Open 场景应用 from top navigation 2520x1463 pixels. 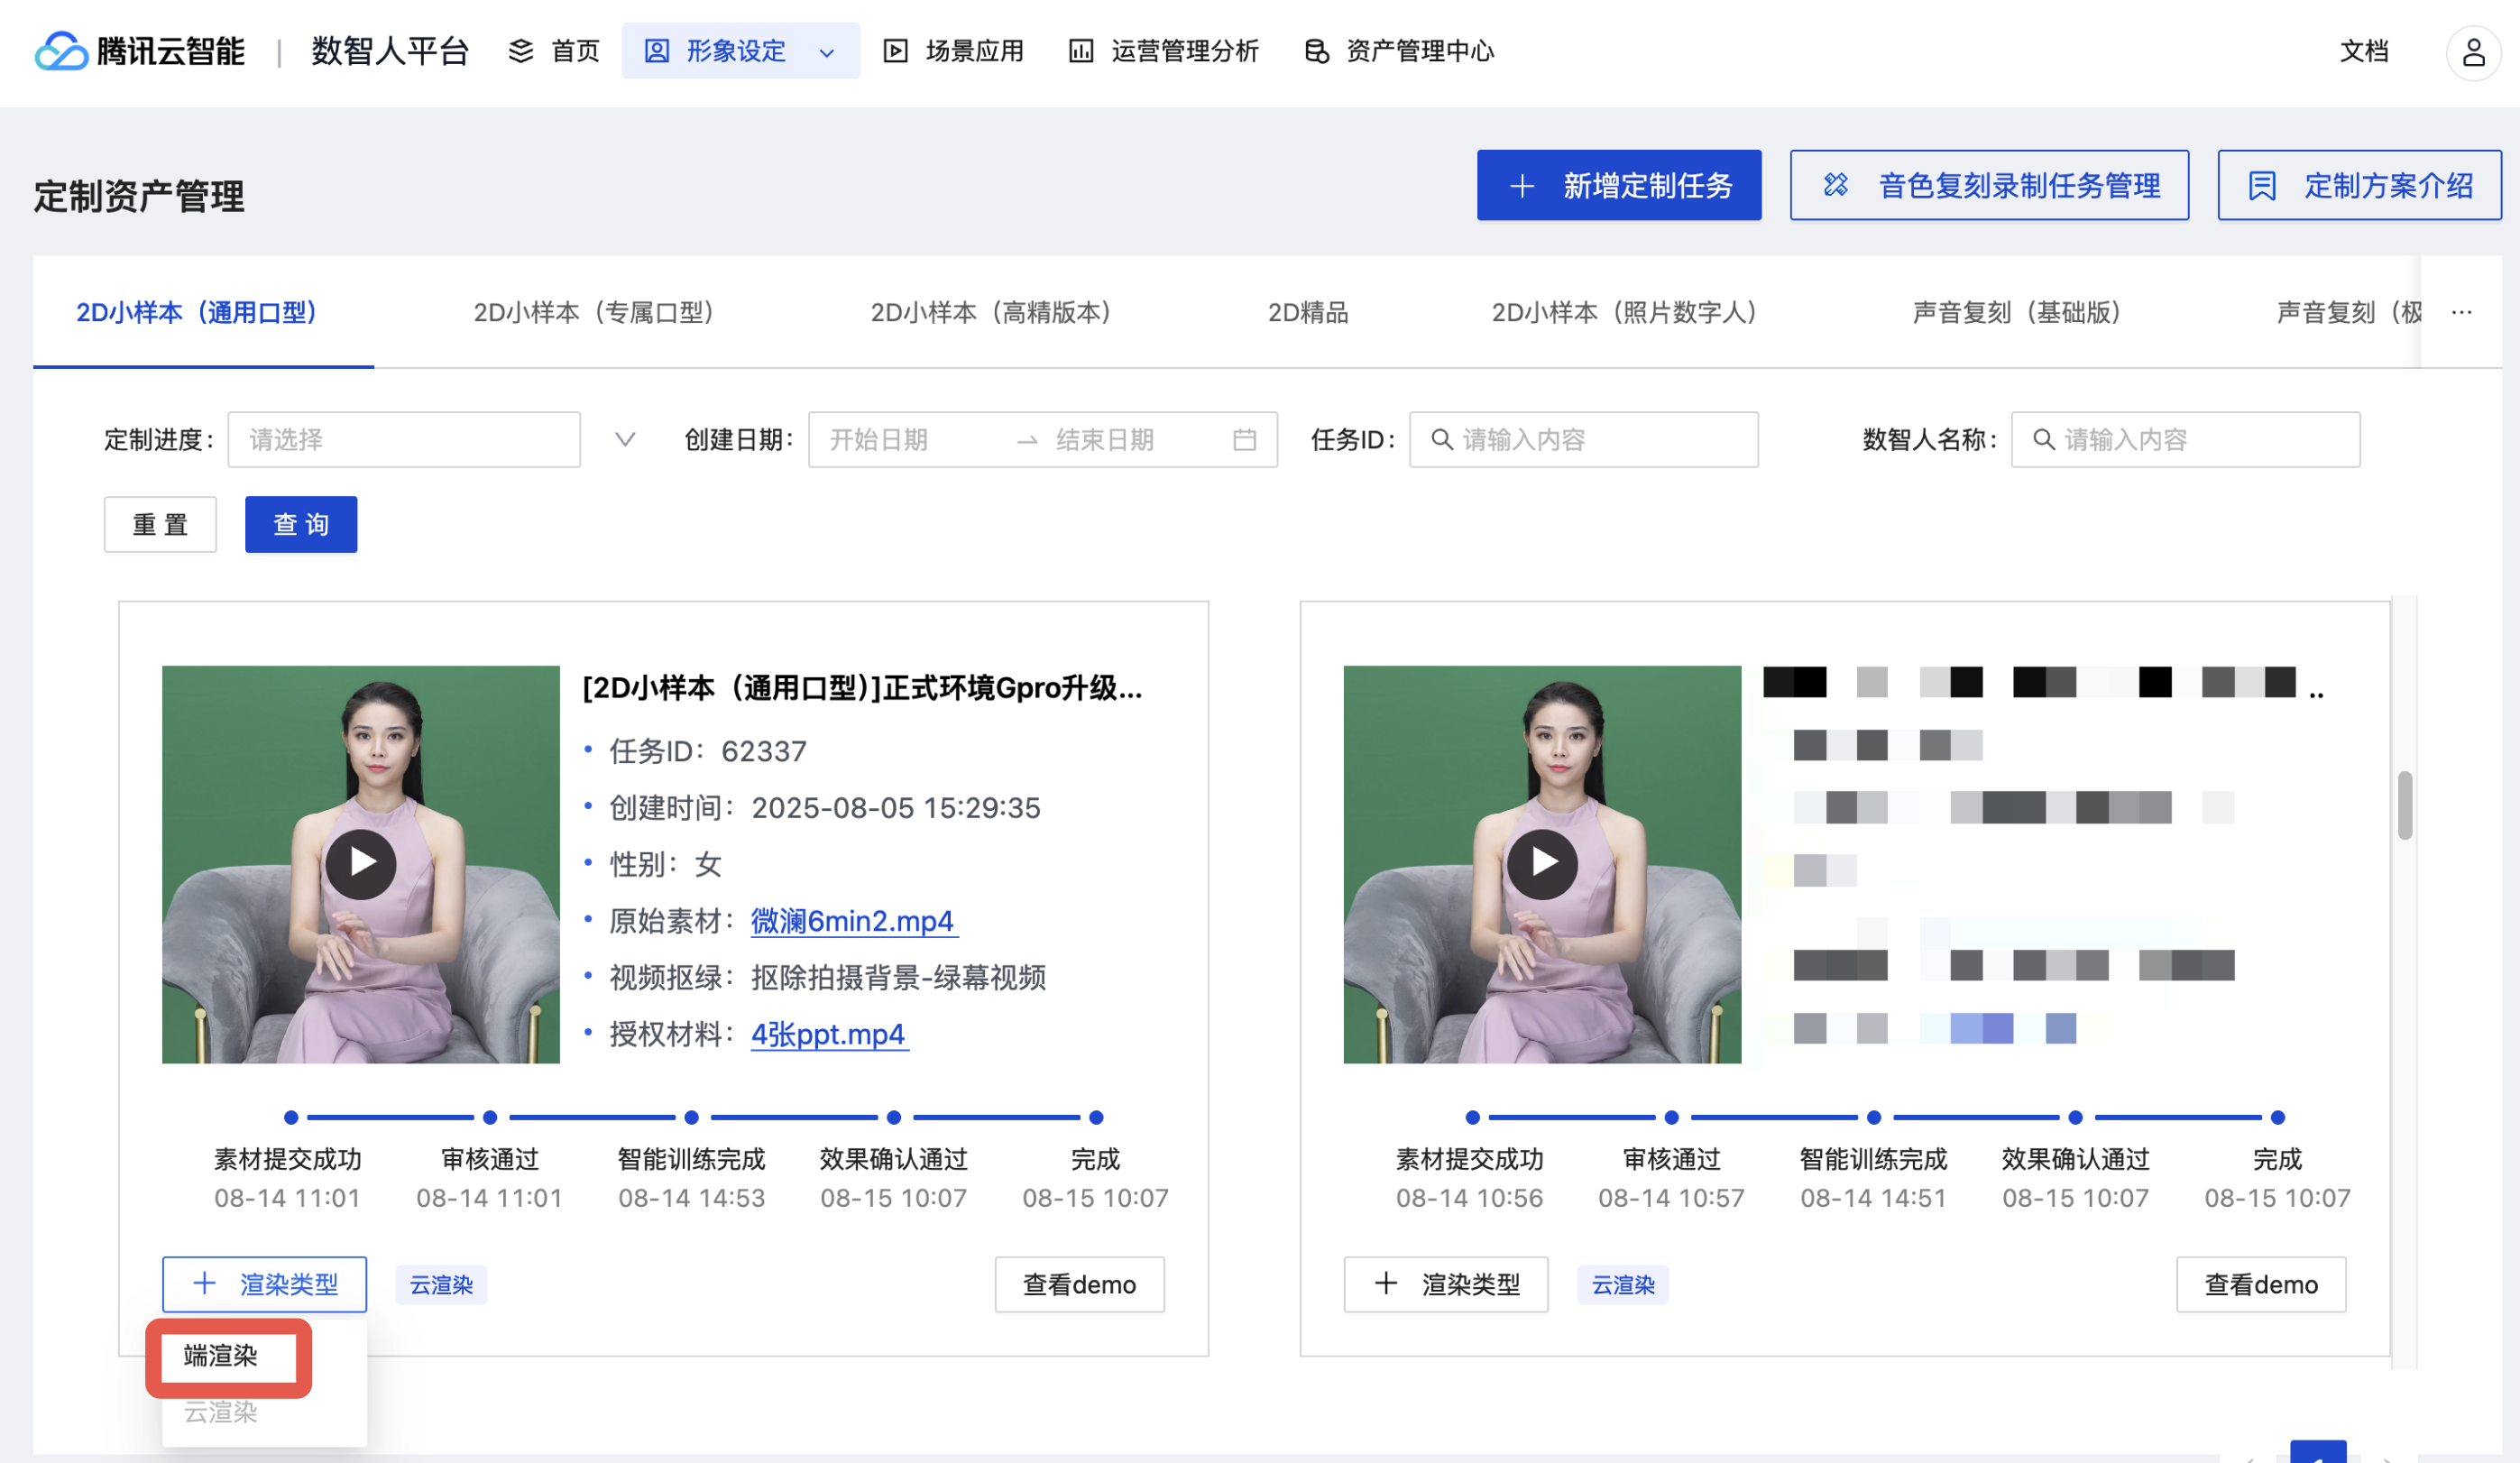(x=954, y=51)
